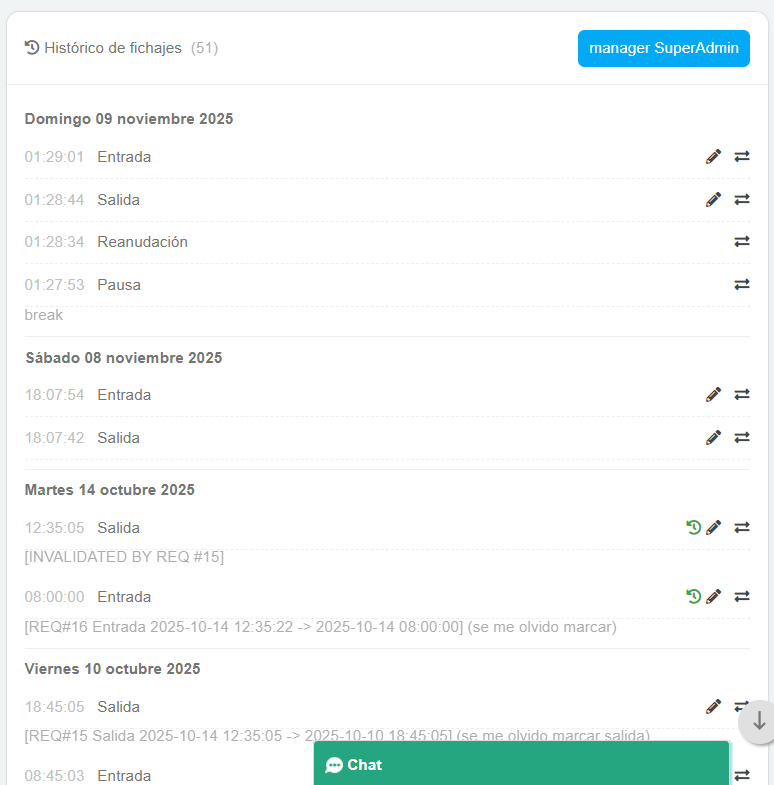Image resolution: width=774 pixels, height=785 pixels.
Task: Edit the 18:07:42 Salida pencil icon
Action: (x=713, y=438)
